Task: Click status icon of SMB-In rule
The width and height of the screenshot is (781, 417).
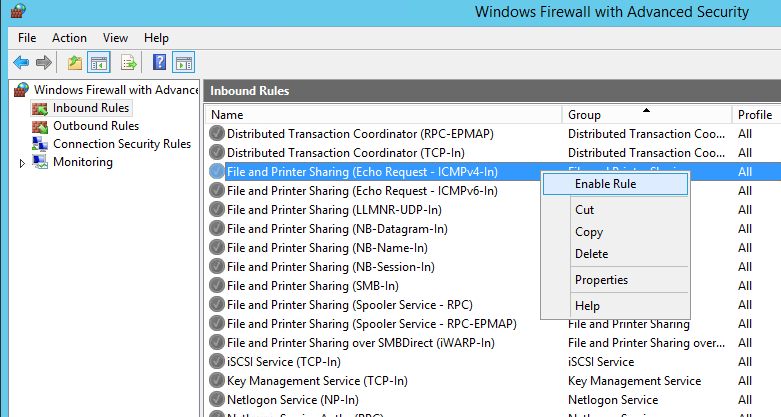Action: [x=217, y=285]
